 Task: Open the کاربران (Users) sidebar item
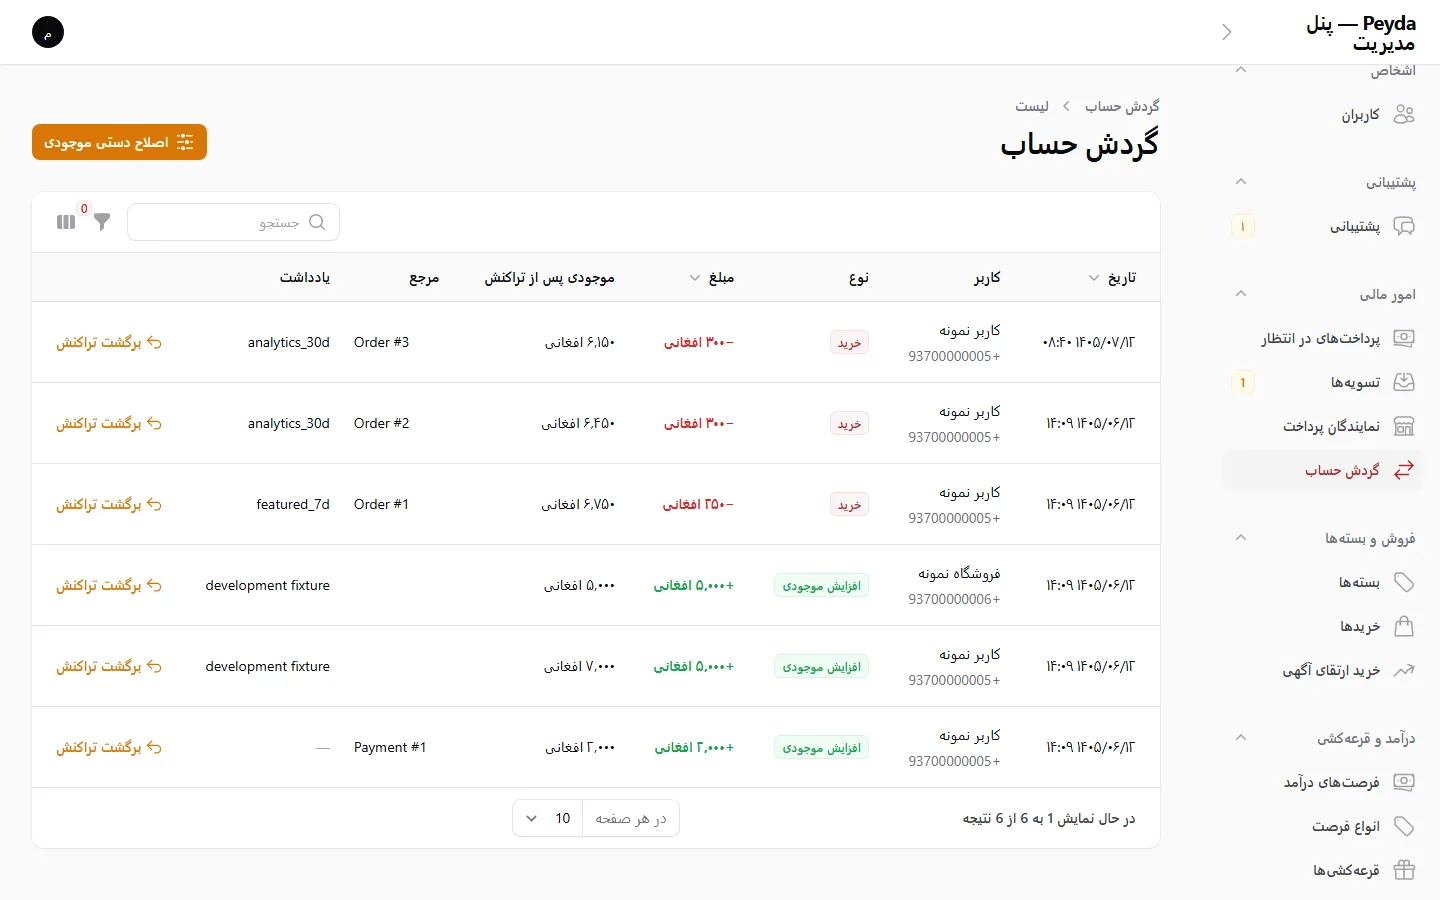click(x=1323, y=115)
